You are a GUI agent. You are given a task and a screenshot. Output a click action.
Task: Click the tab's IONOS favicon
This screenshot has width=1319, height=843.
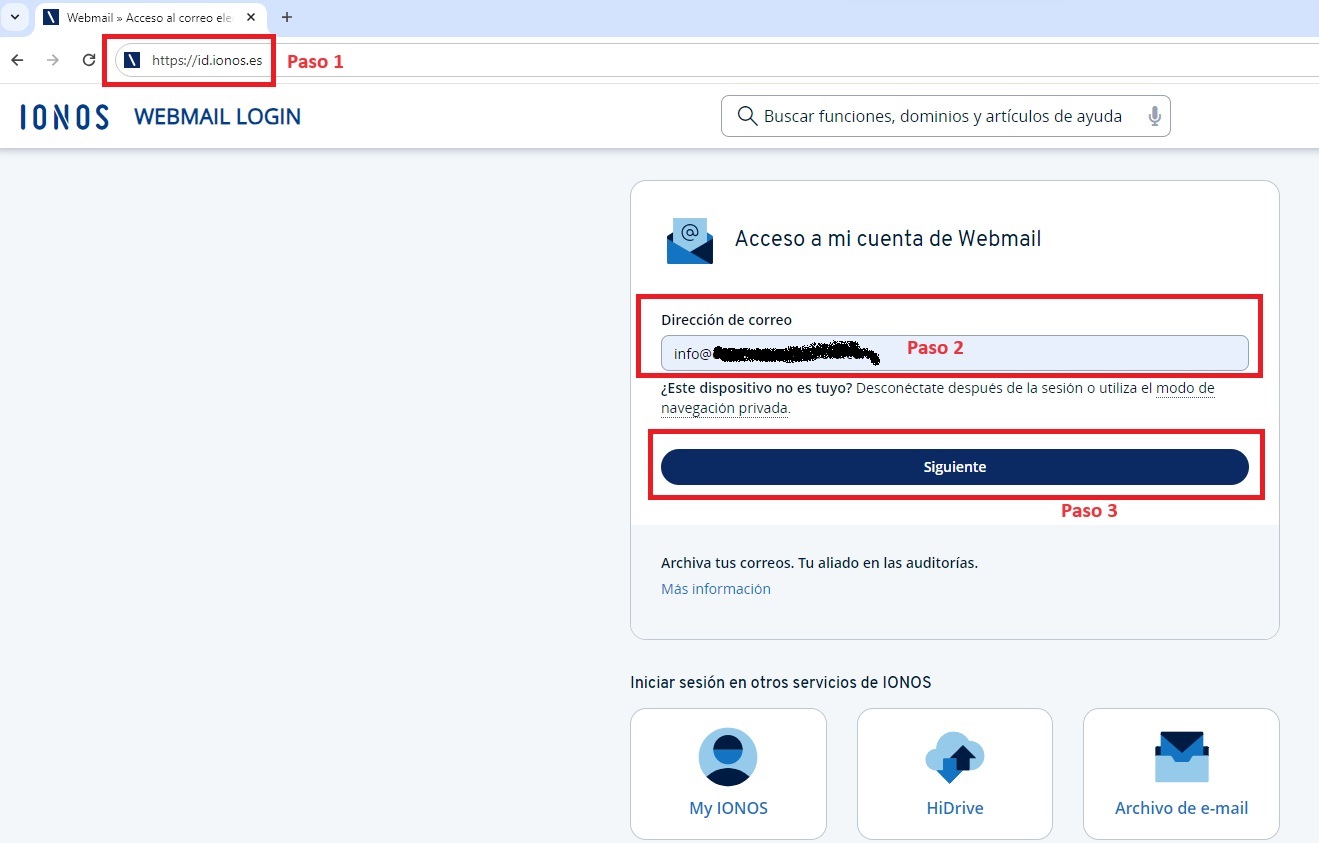pyautogui.click(x=51, y=18)
